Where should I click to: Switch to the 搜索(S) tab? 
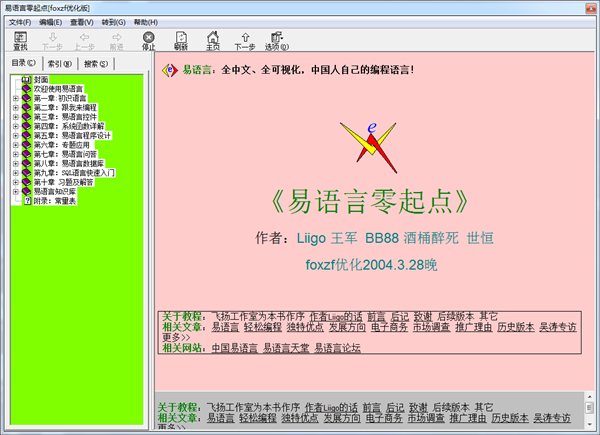coord(96,64)
